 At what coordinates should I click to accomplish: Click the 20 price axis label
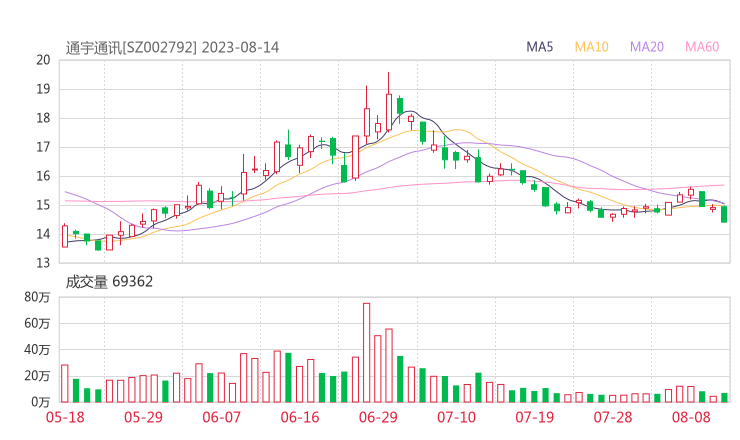click(x=43, y=60)
